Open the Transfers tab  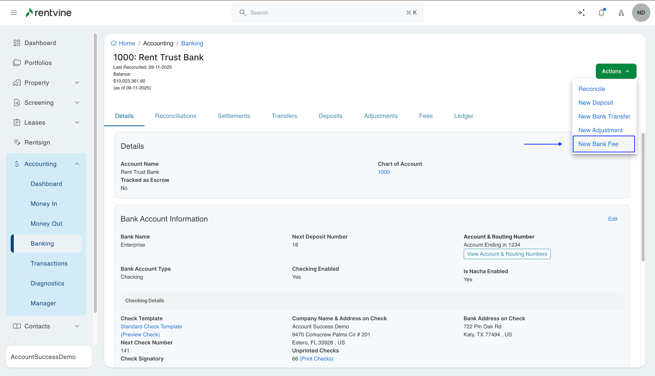coord(284,116)
